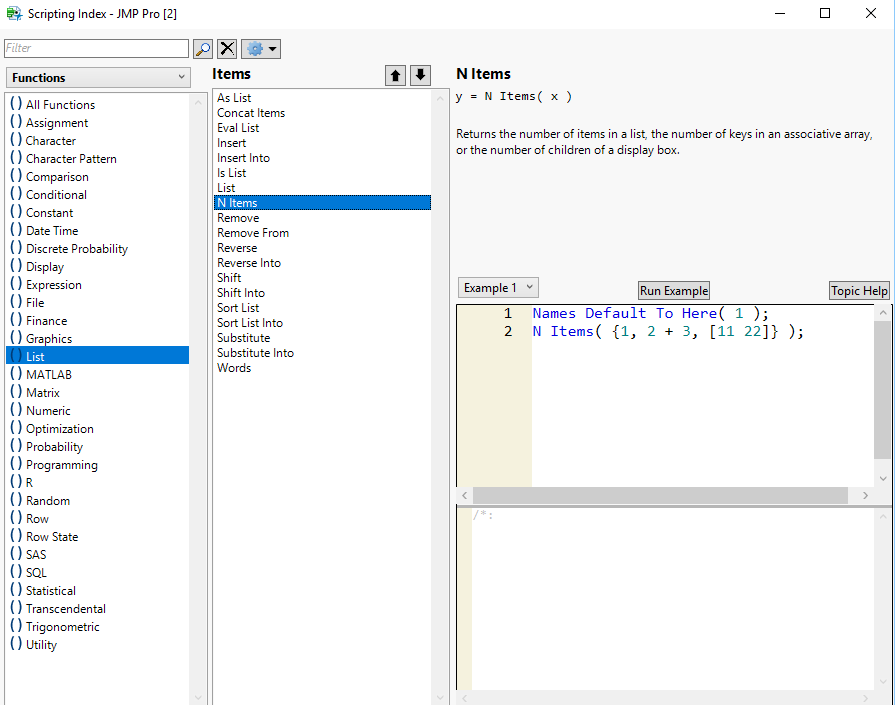The width and height of the screenshot is (895, 705).
Task: Select the Character Pattern category
Action: [x=71, y=159]
